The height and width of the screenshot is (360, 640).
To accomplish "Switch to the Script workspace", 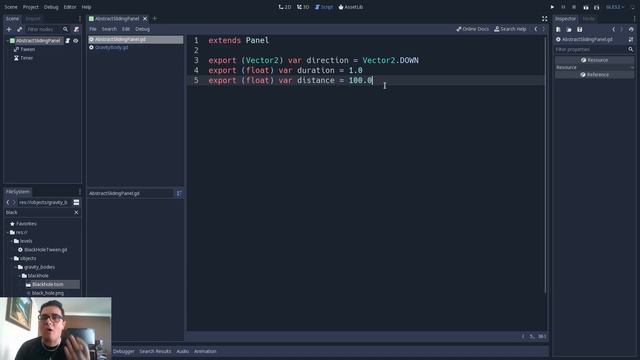I will point(324,7).
